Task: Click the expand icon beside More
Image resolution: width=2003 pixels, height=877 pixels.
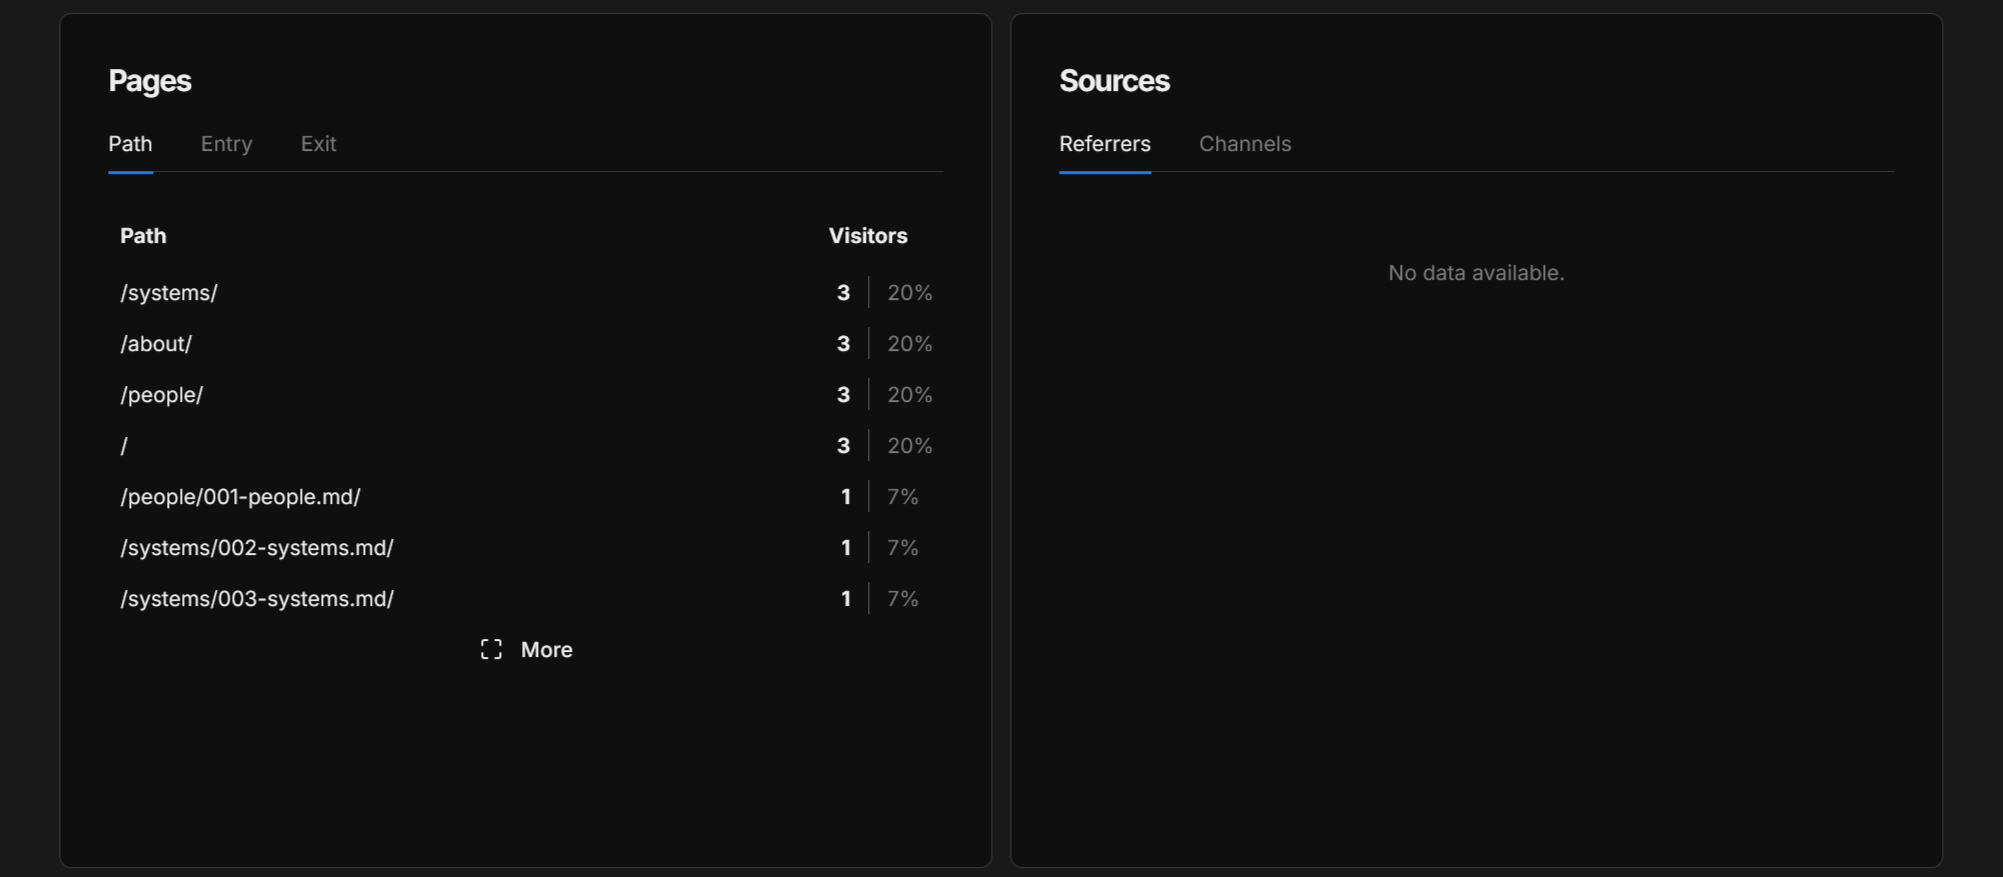Action: tap(491, 650)
